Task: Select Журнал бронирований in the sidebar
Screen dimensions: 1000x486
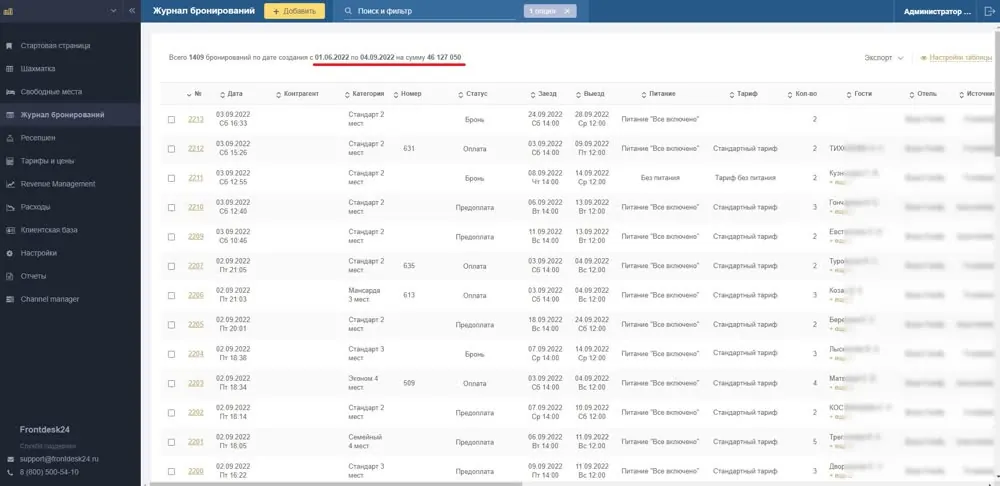Action: pyautogui.click(x=62, y=115)
